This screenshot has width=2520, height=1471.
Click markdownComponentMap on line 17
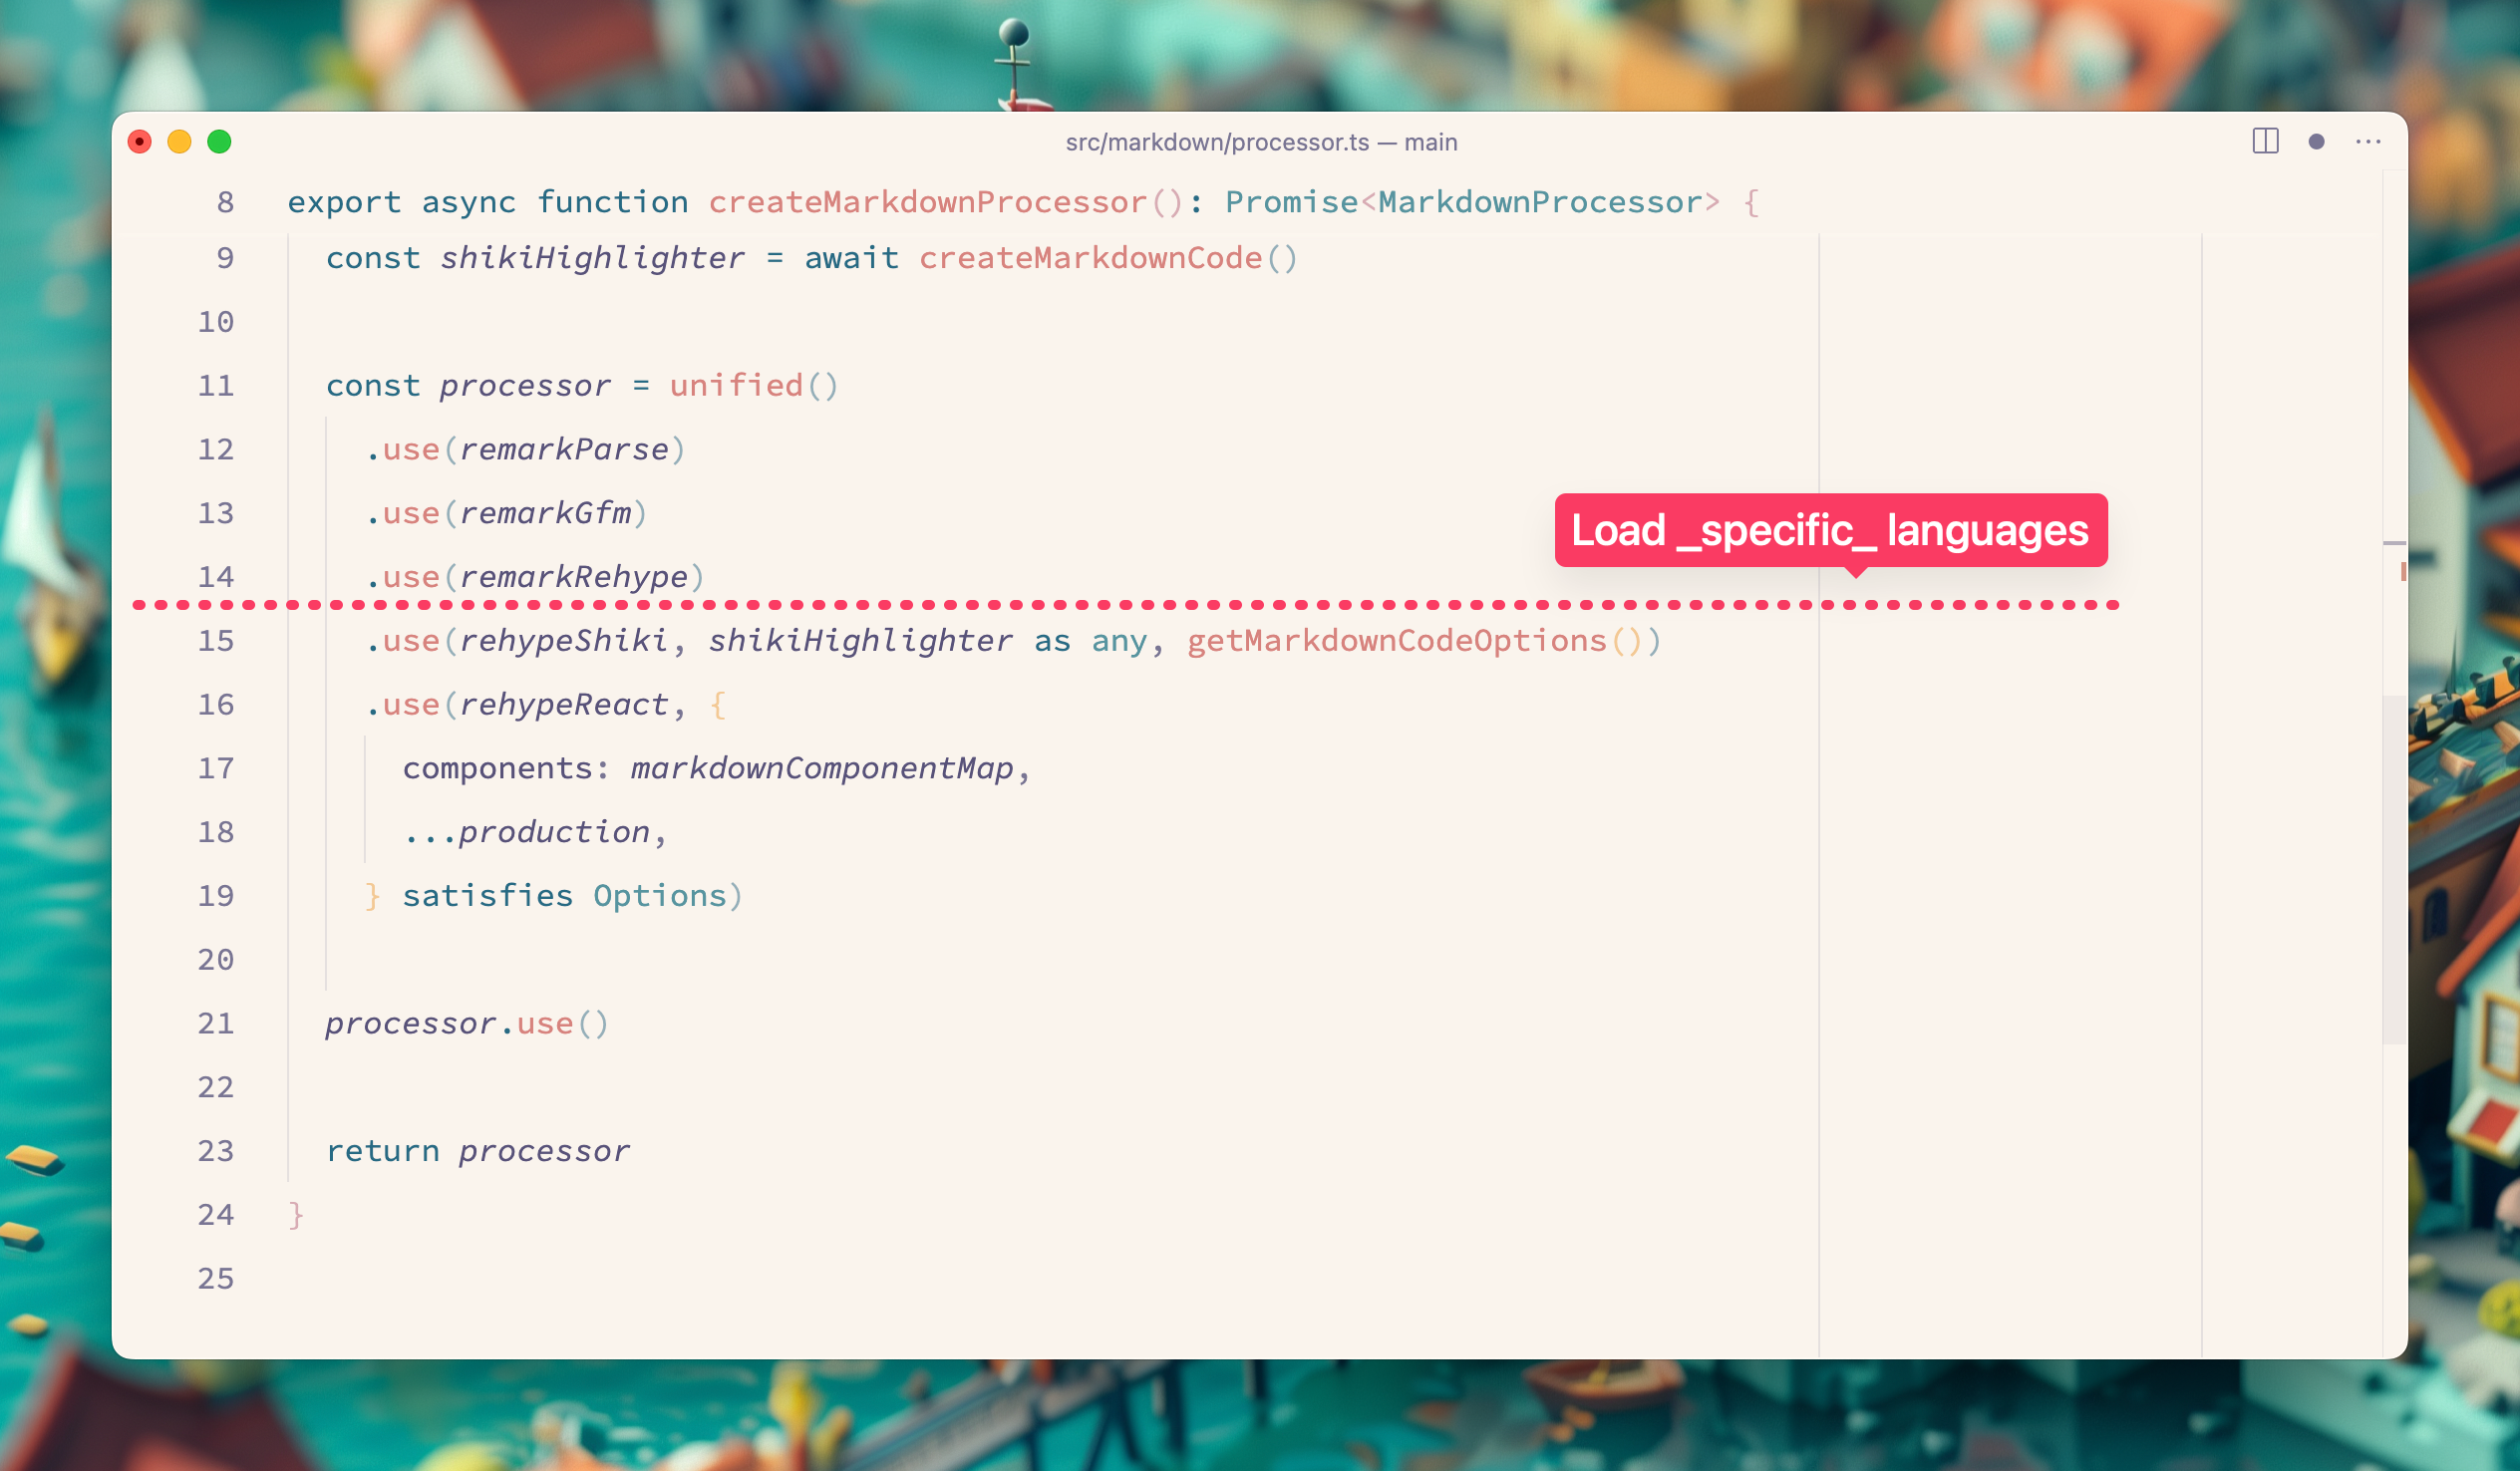822,769
